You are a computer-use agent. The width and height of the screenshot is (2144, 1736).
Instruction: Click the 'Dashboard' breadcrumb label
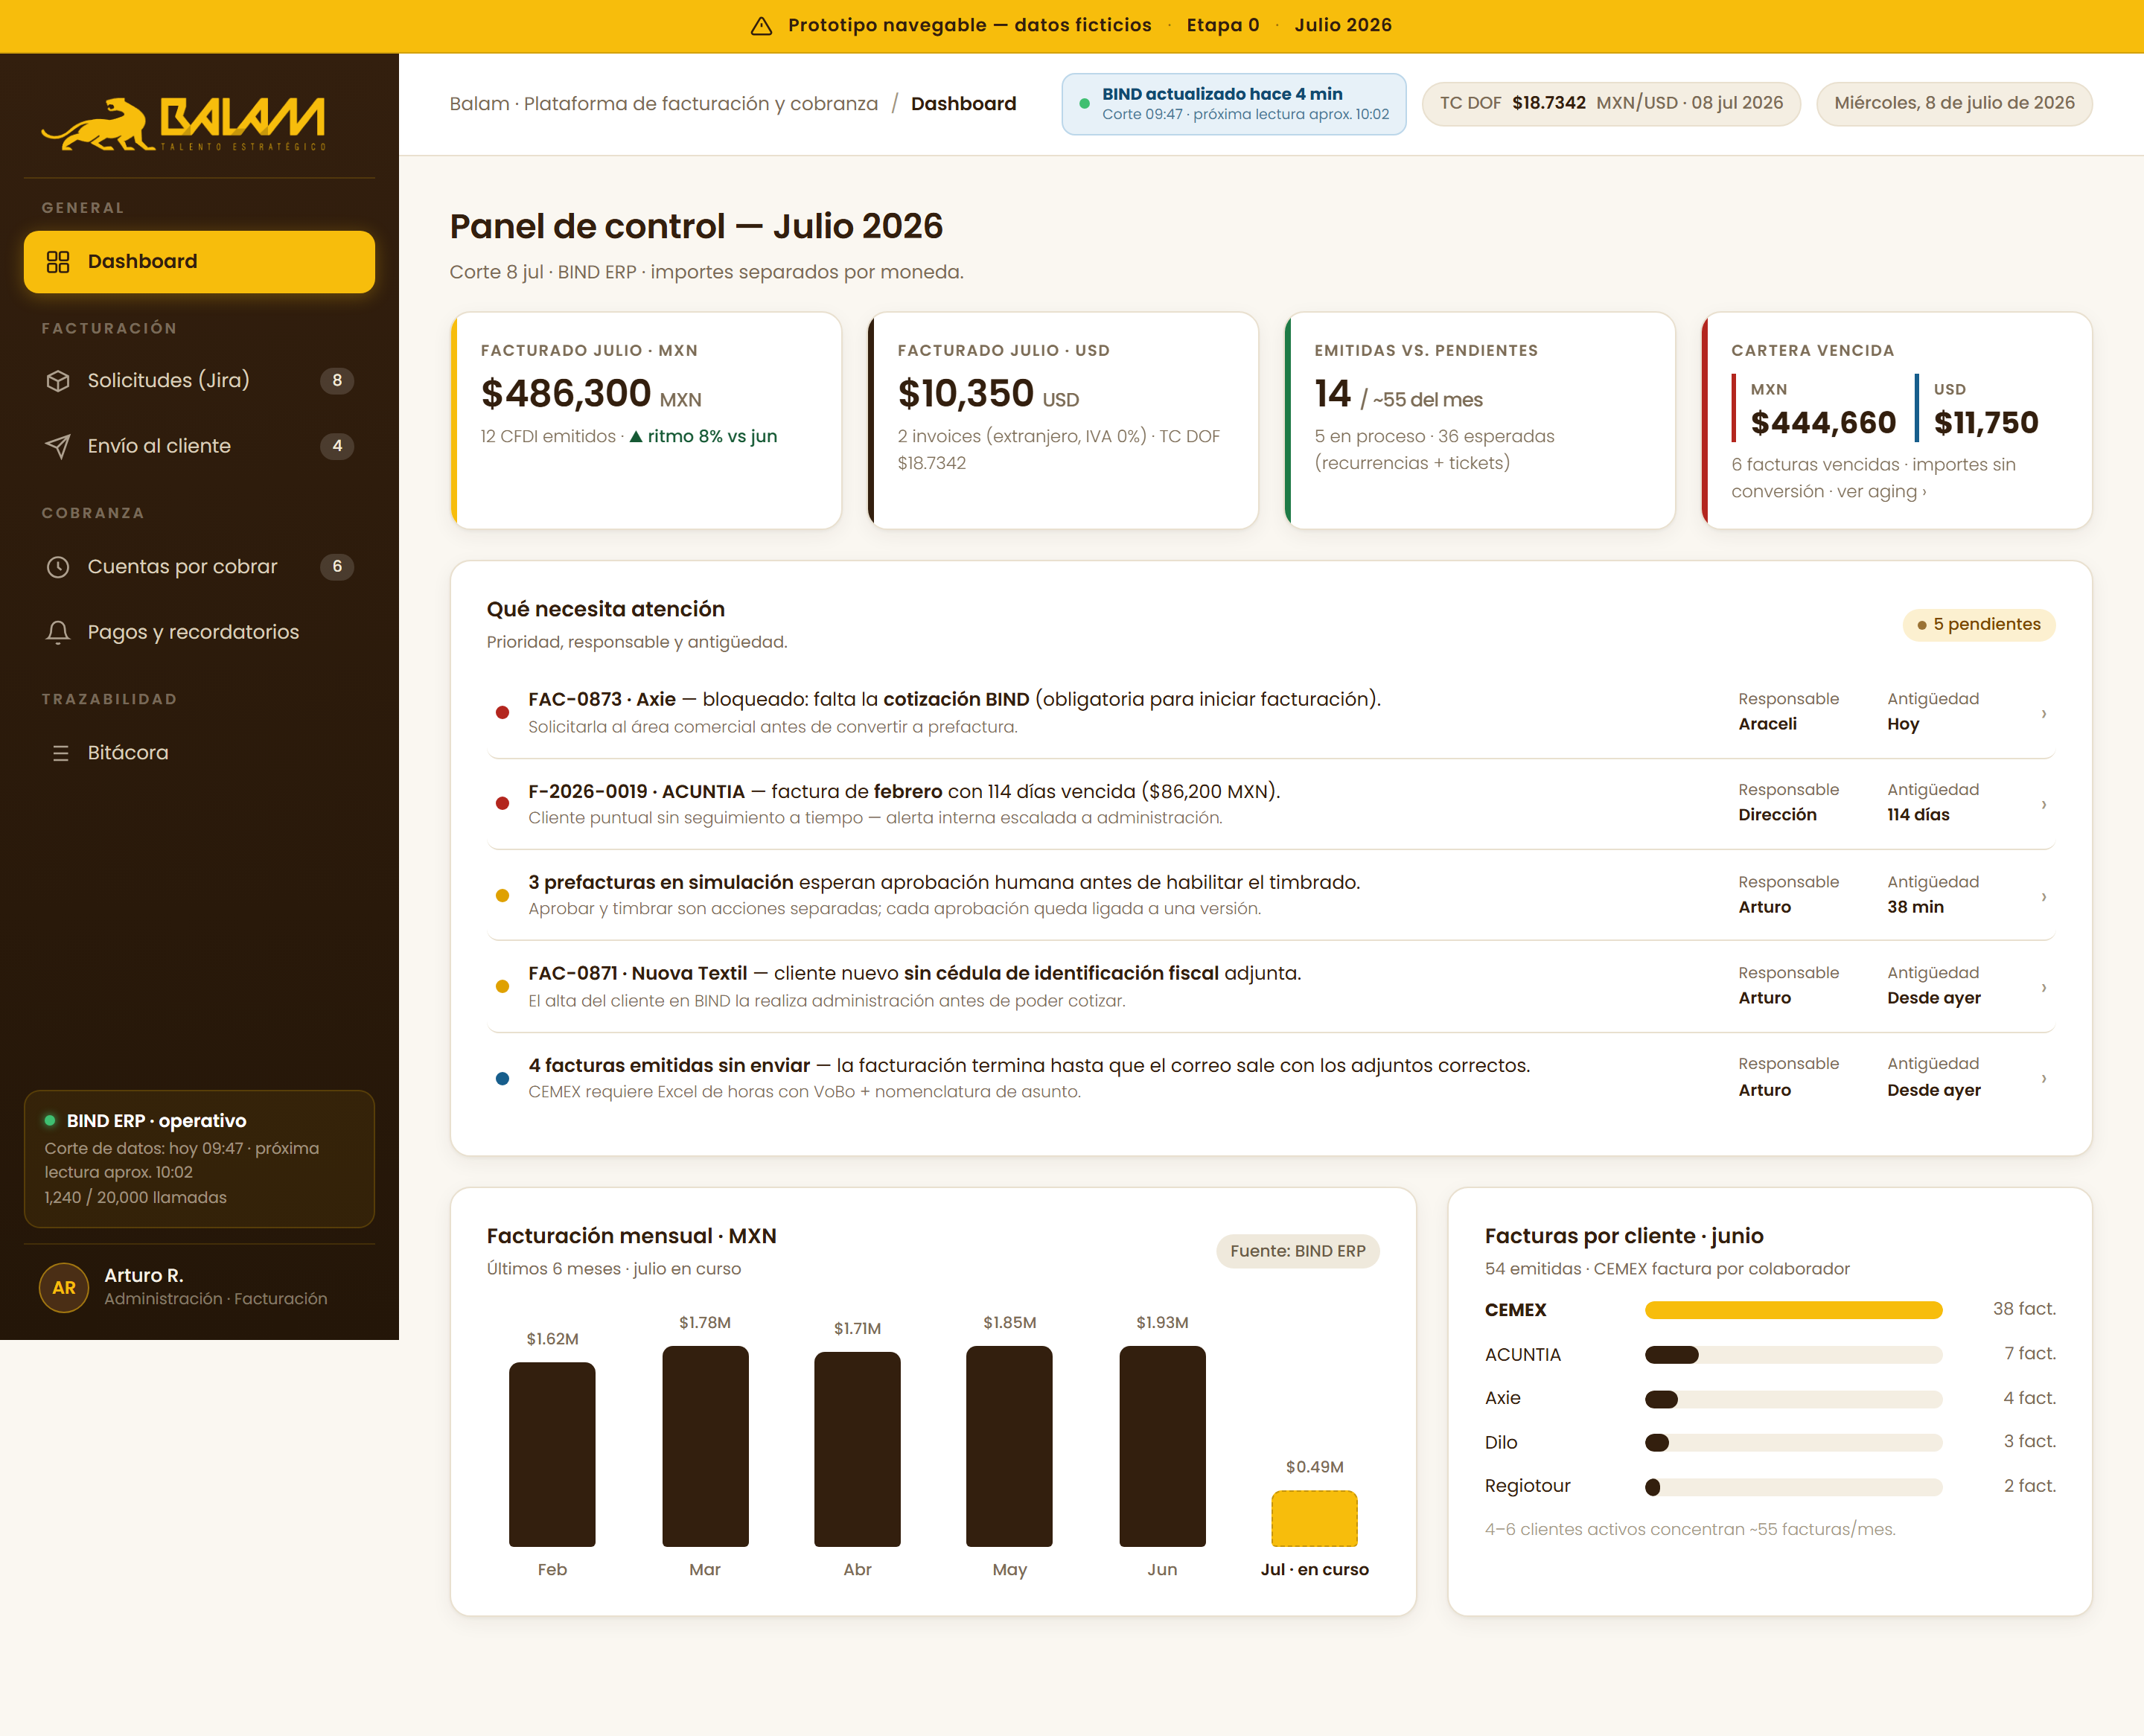coord(963,104)
